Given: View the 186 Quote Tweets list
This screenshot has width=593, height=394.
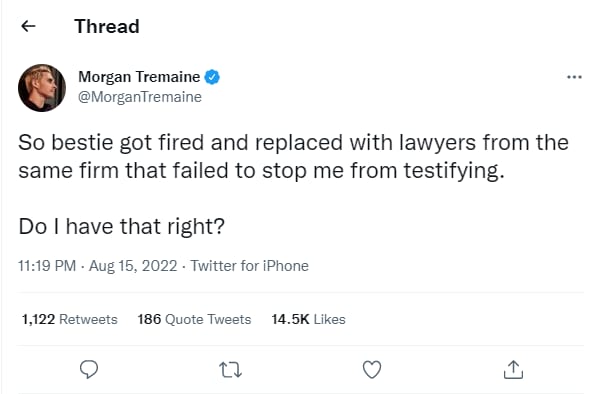Looking at the screenshot, I should [x=194, y=320].
